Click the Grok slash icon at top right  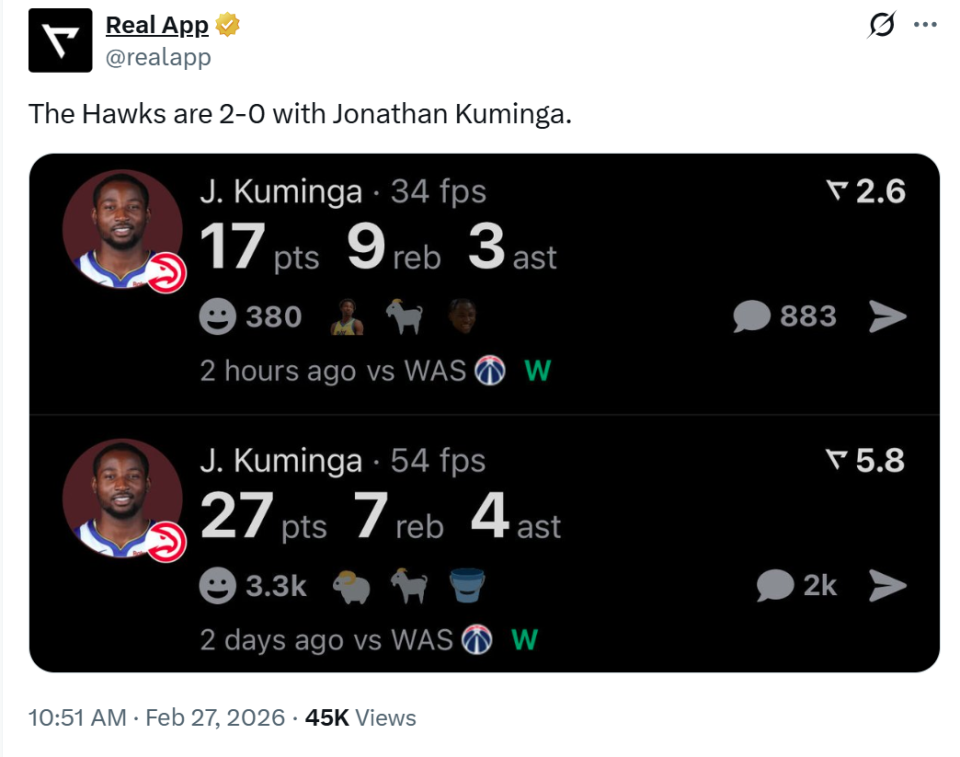(x=881, y=25)
